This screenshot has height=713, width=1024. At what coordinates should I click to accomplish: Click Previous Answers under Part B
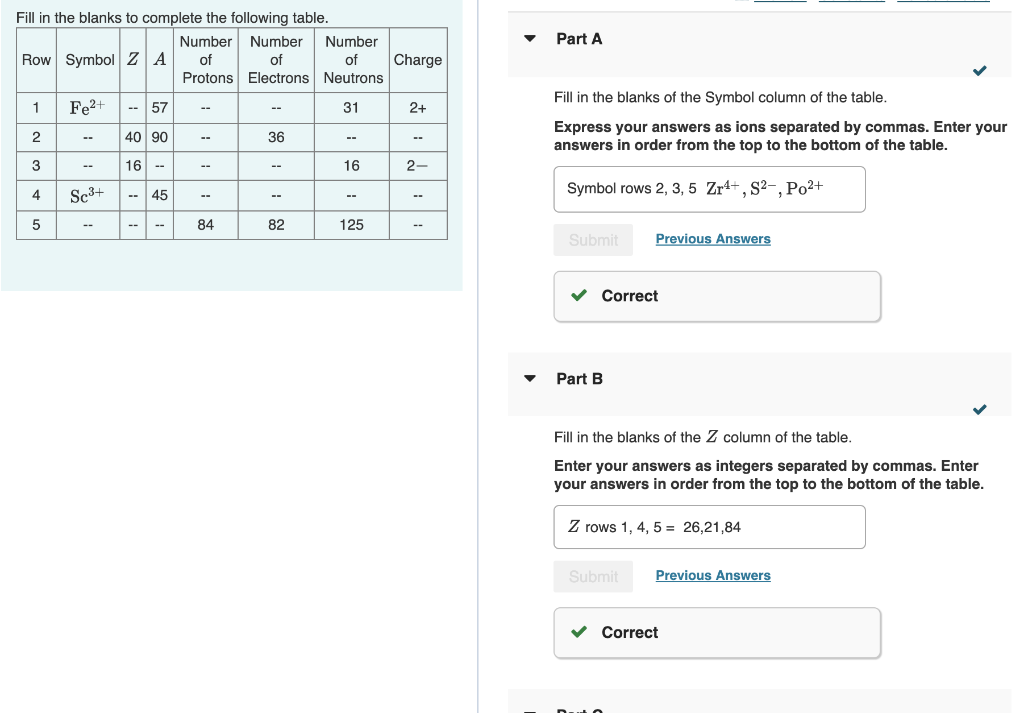[x=713, y=575]
